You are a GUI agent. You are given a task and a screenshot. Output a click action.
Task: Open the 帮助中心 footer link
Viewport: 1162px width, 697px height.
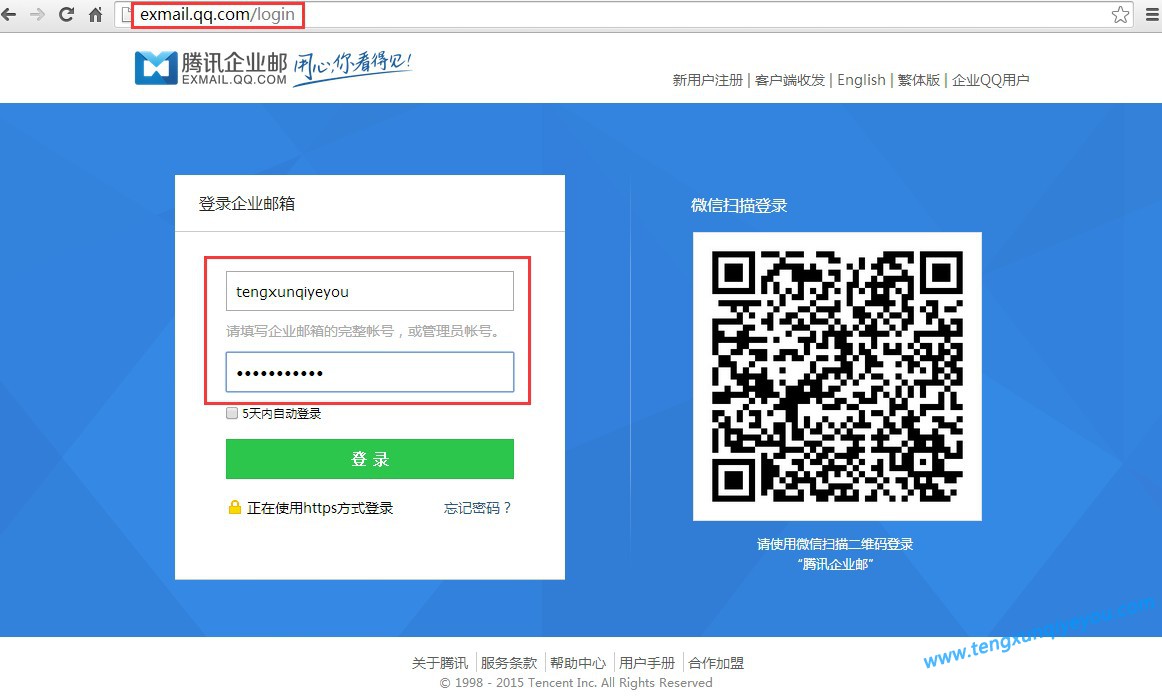coord(578,663)
